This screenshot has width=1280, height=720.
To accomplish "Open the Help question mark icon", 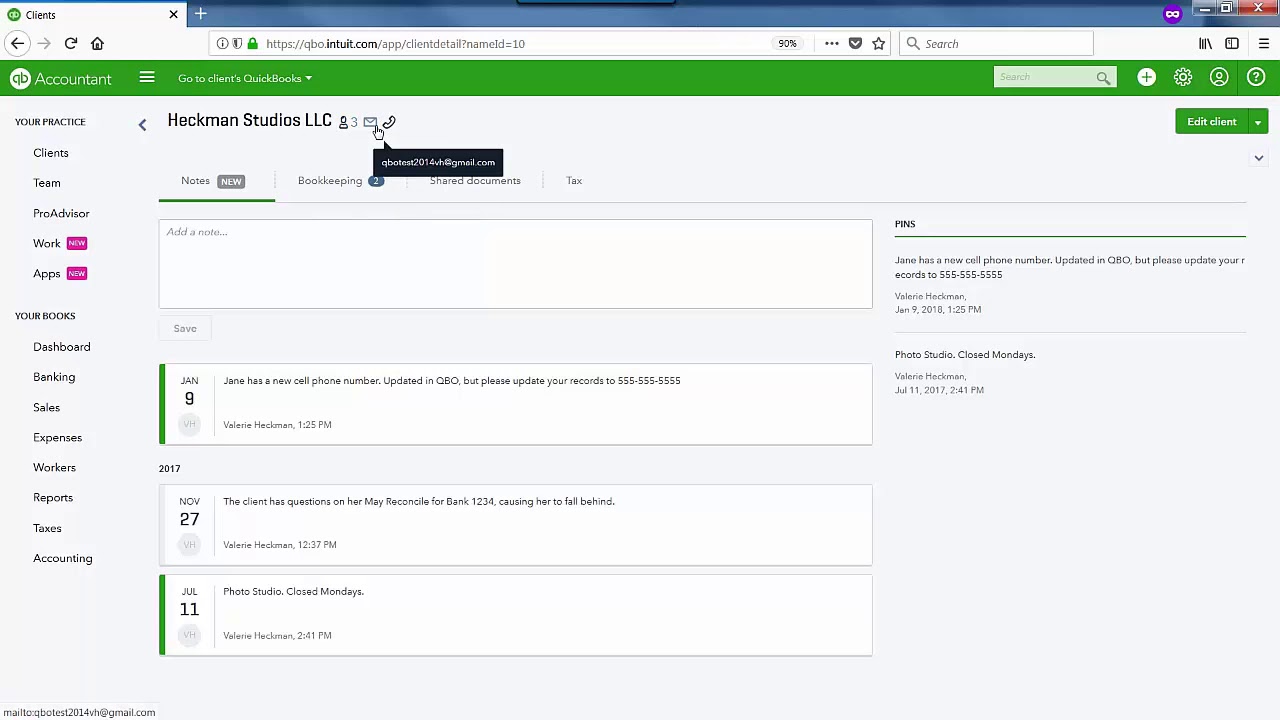I will [x=1256, y=78].
